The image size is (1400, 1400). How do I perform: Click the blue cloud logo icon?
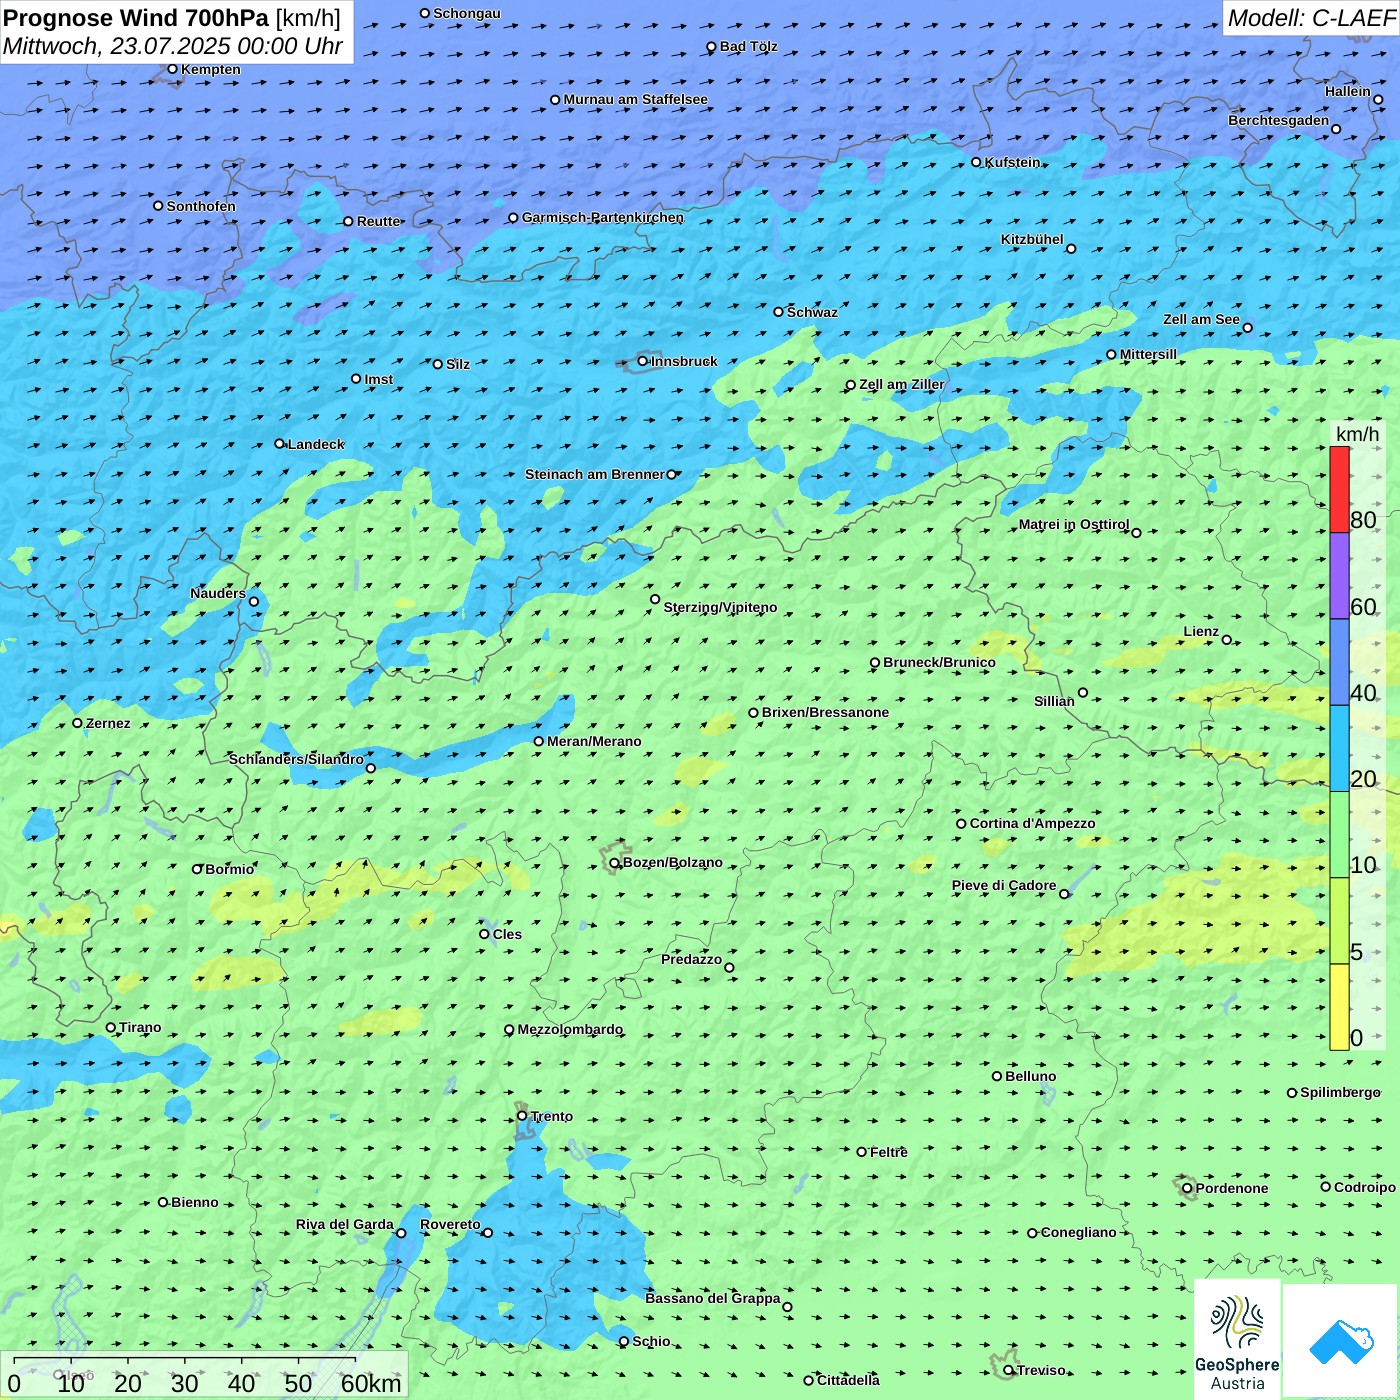pos(1340,1341)
